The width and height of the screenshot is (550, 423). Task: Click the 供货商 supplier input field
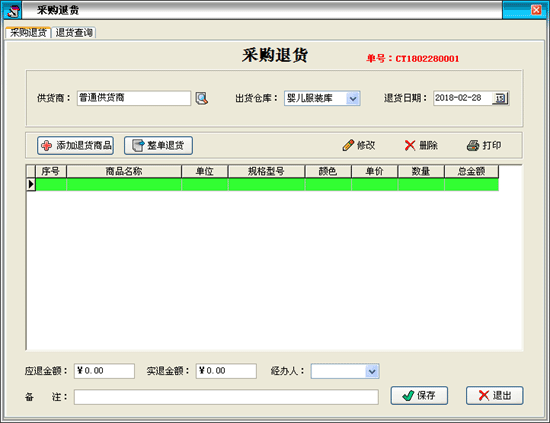pos(134,98)
